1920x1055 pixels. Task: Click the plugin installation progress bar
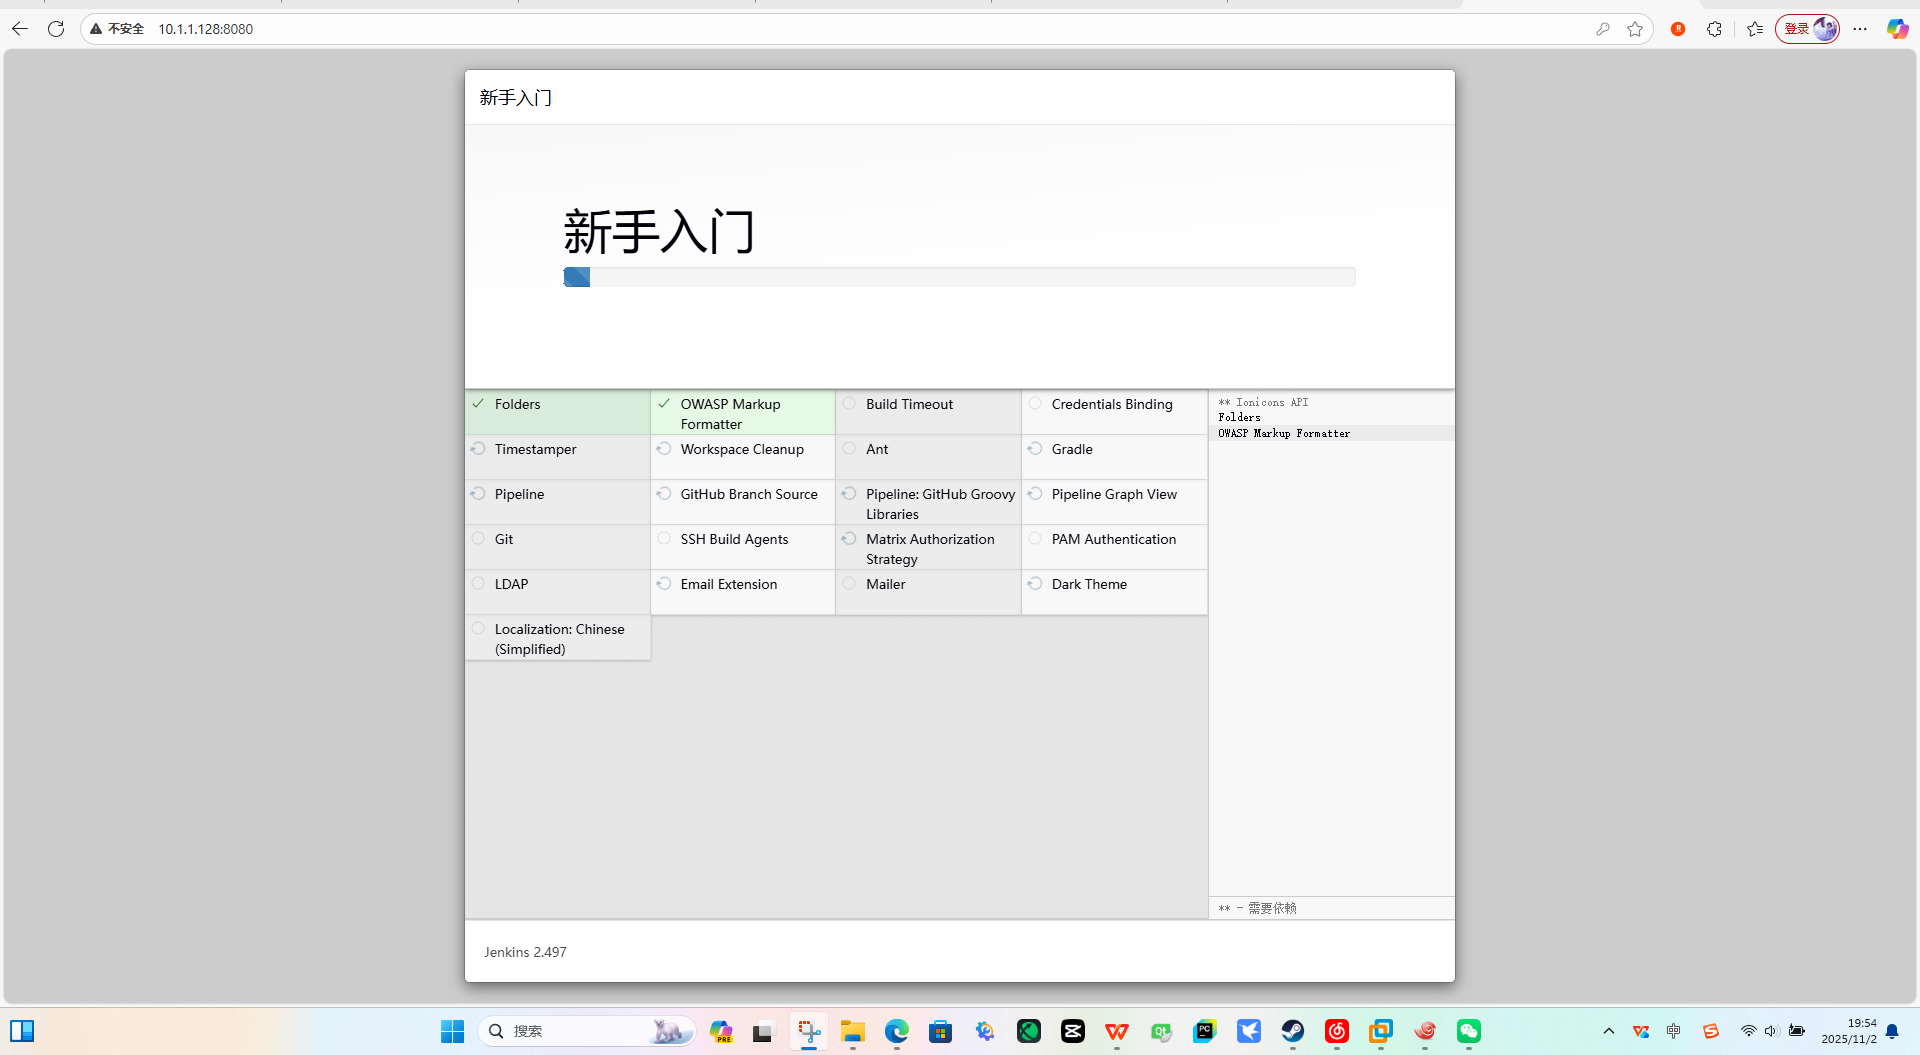coord(959,277)
